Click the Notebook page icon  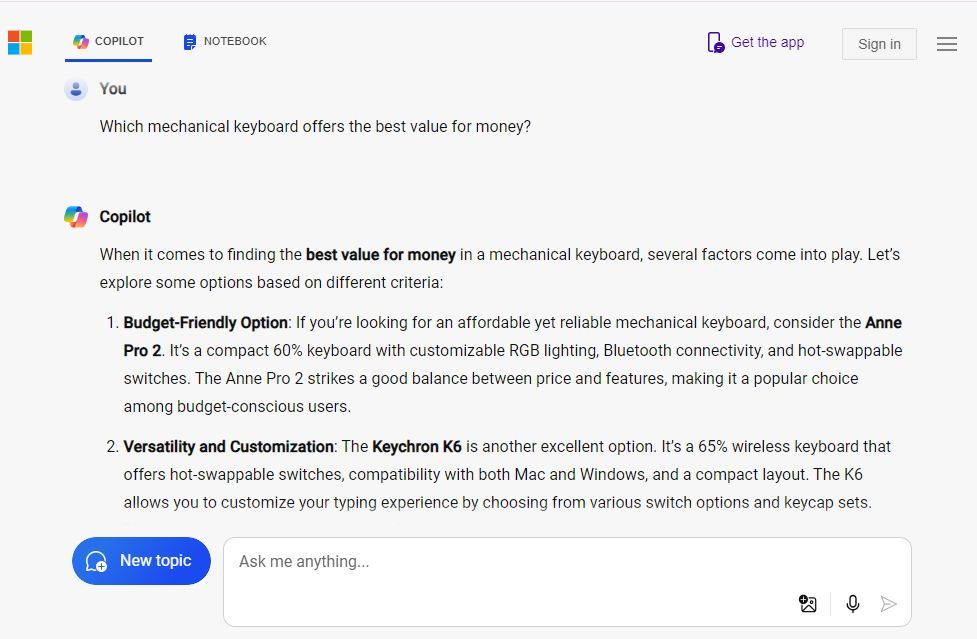189,42
